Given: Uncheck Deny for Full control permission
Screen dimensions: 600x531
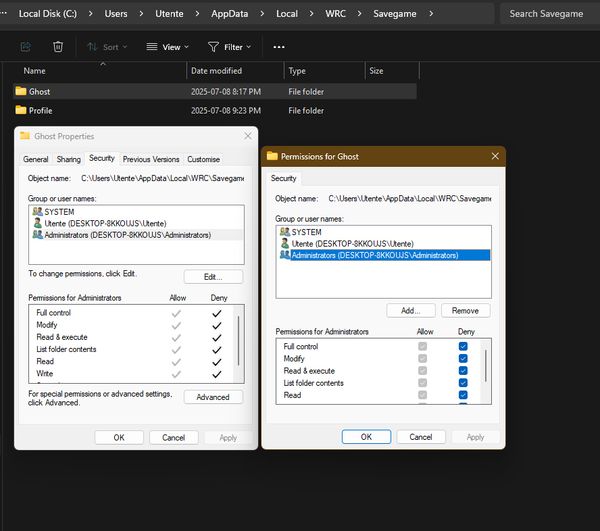Looking at the screenshot, I should point(462,346).
